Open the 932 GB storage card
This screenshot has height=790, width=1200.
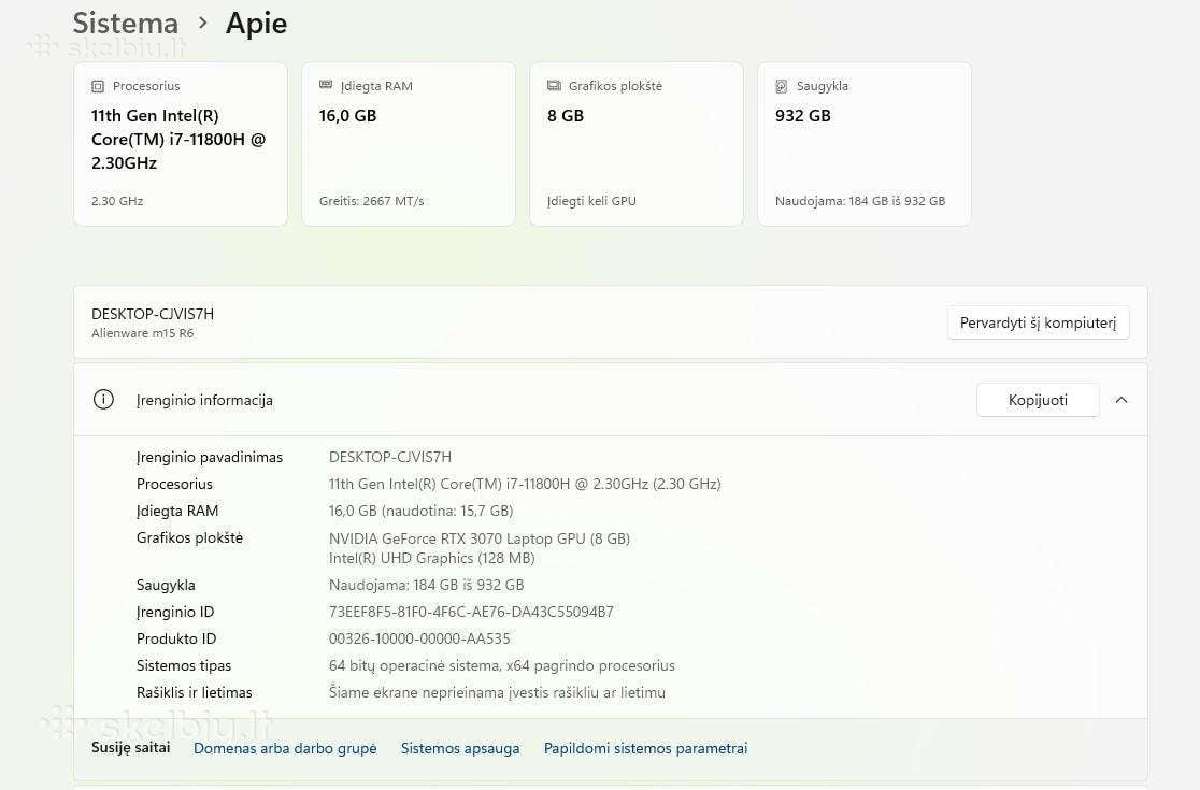[x=864, y=144]
